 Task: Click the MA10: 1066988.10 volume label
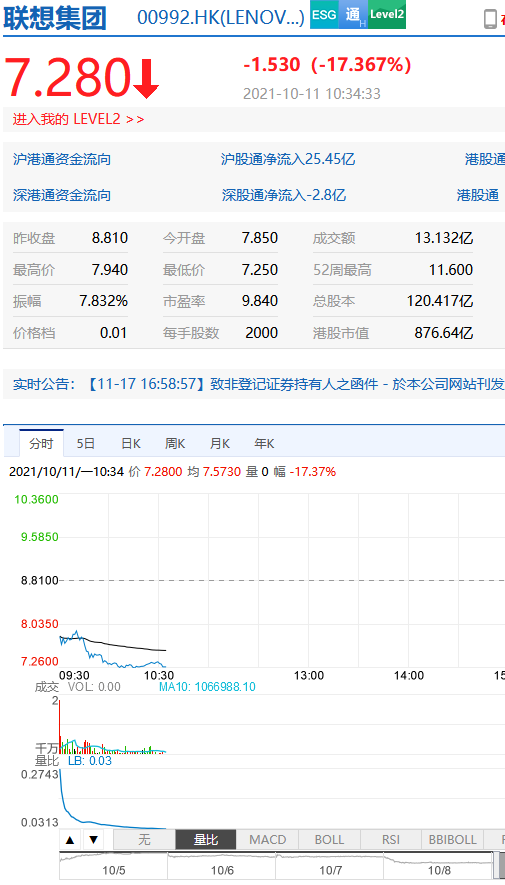(207, 687)
